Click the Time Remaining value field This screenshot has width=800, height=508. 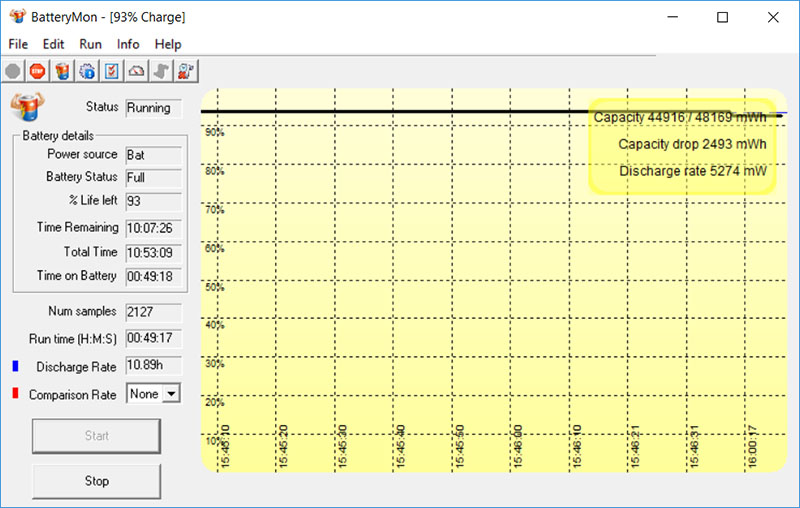[153, 228]
